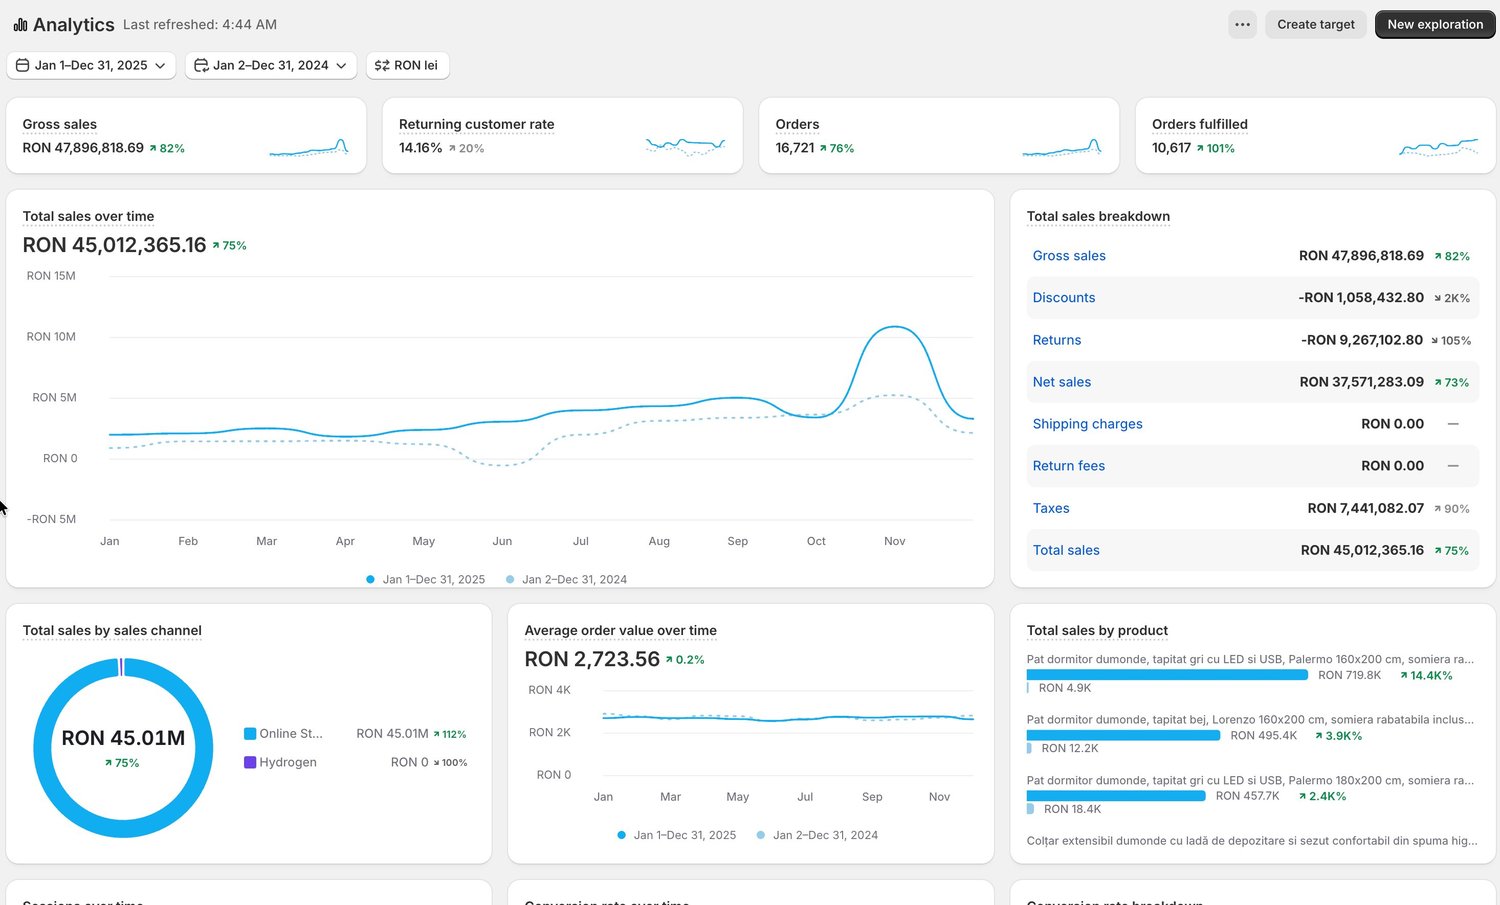Toggle 2024 legend in average order value chart
Screen dimensions: 1500x905
(817, 835)
